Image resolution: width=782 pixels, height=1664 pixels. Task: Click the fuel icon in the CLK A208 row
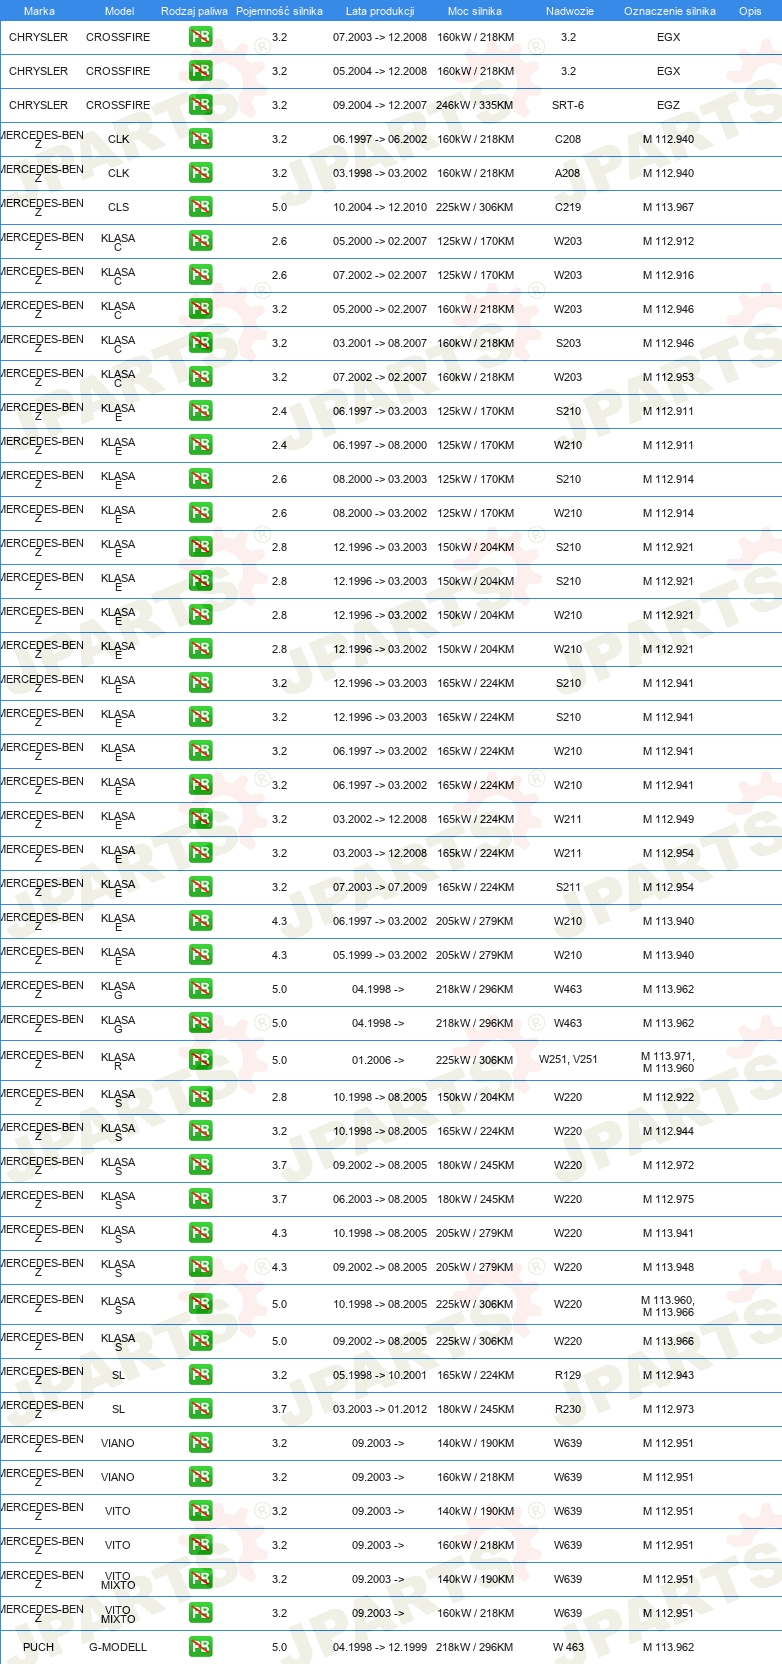coord(201,173)
